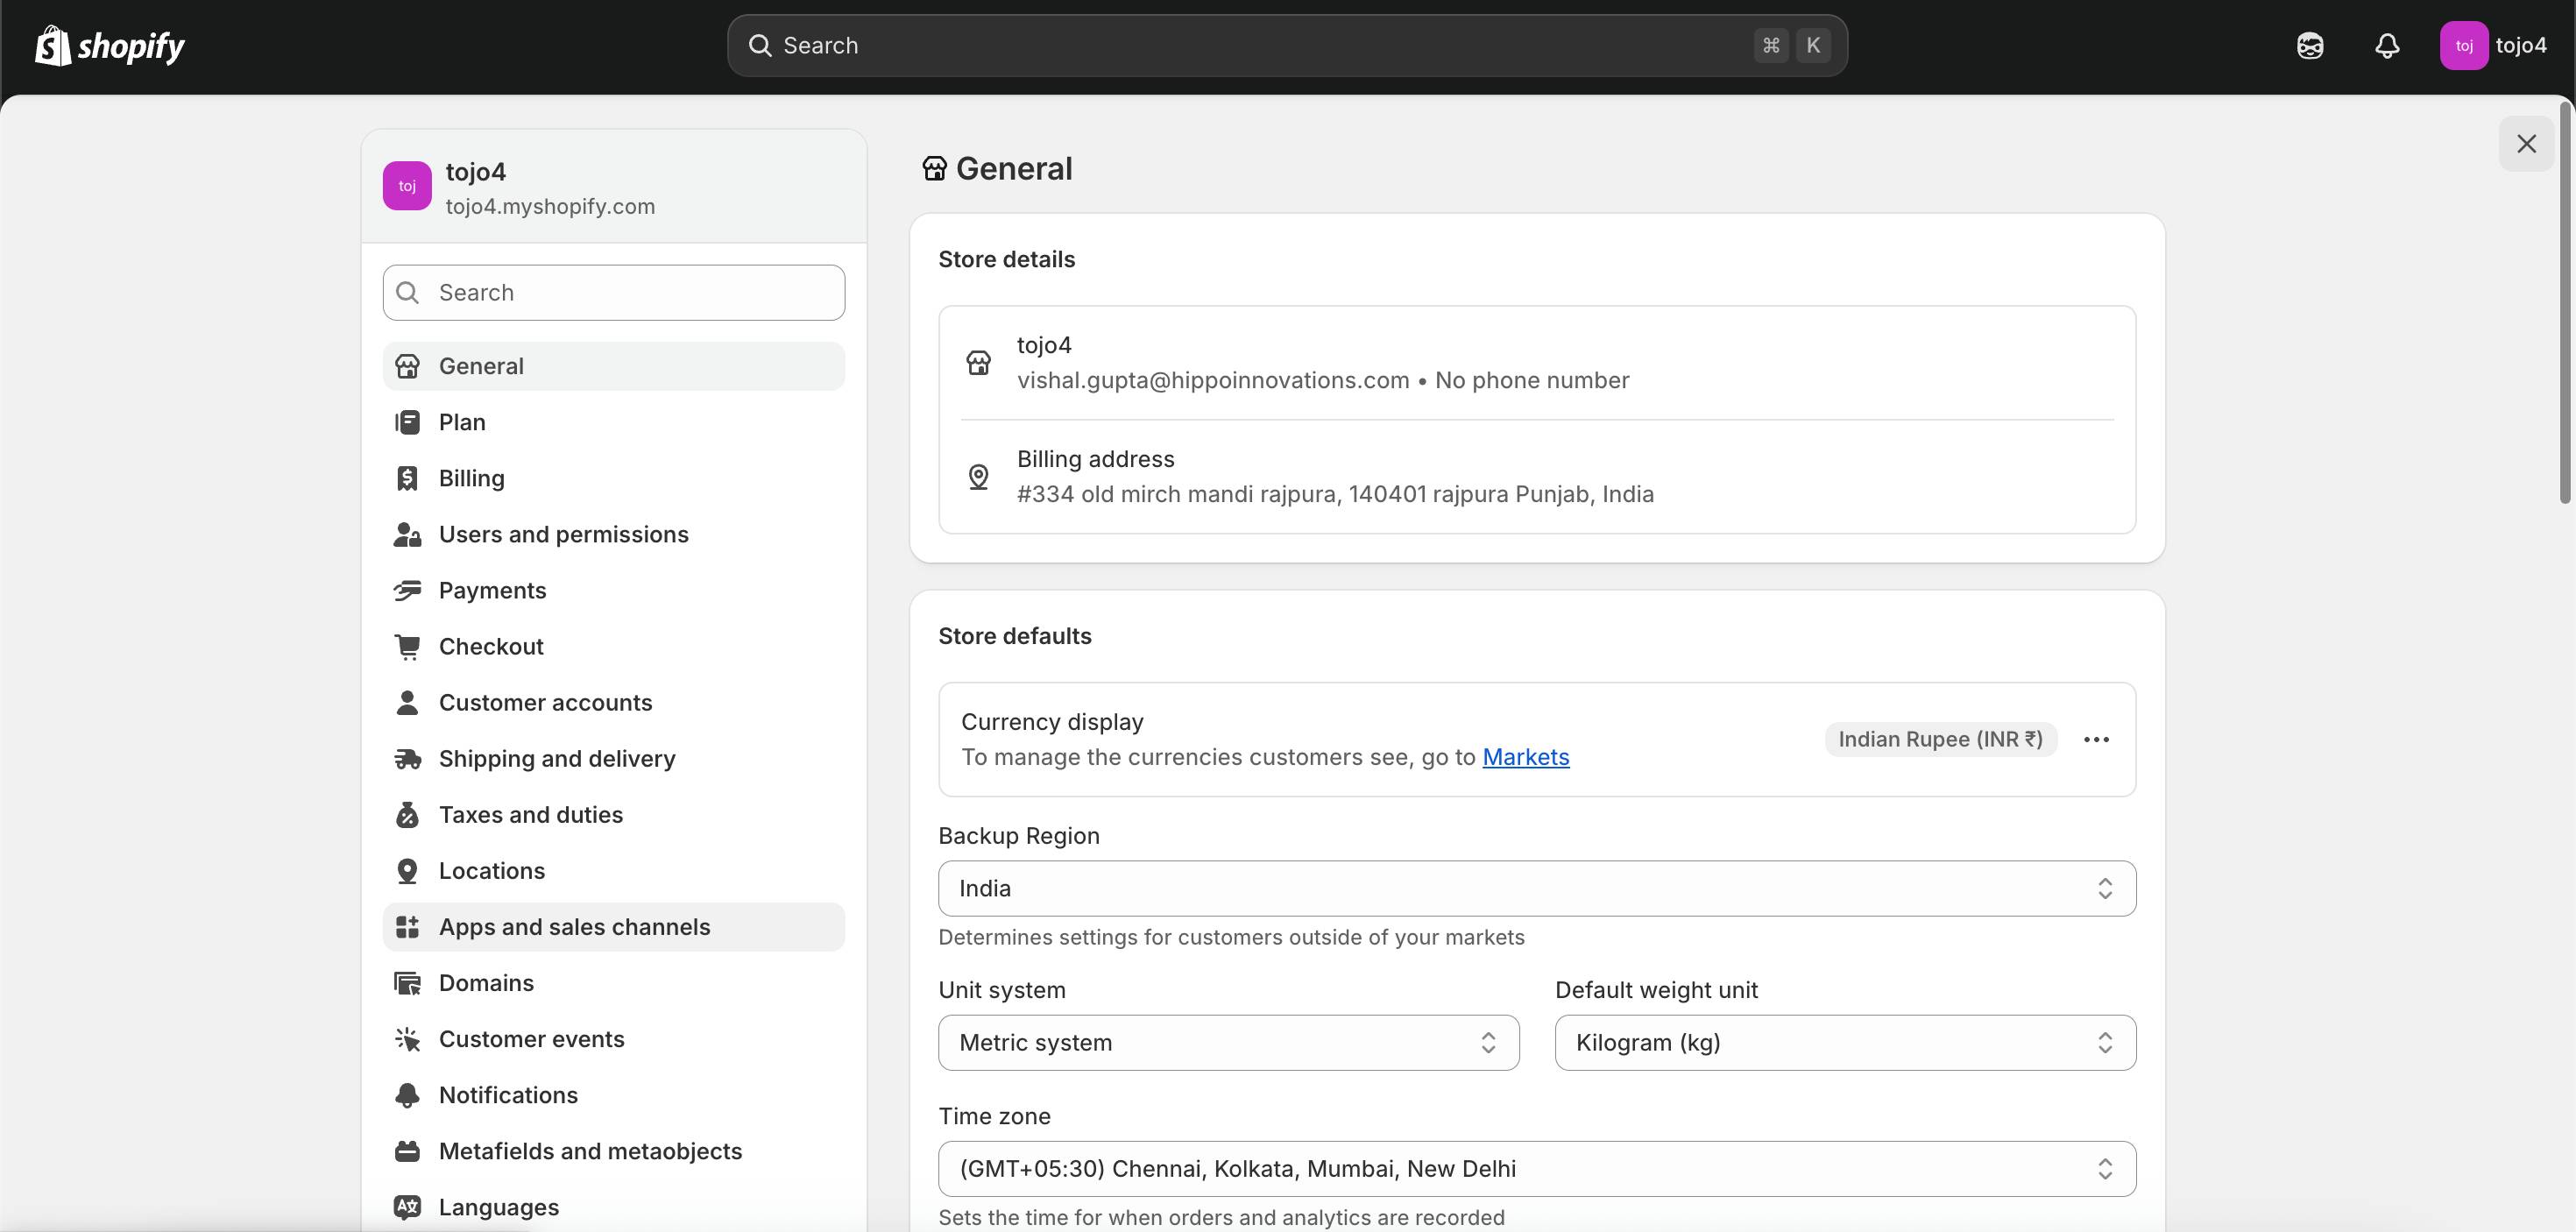
Task: Open the Default weight unit Kilogram dropdown
Action: pos(1844,1043)
